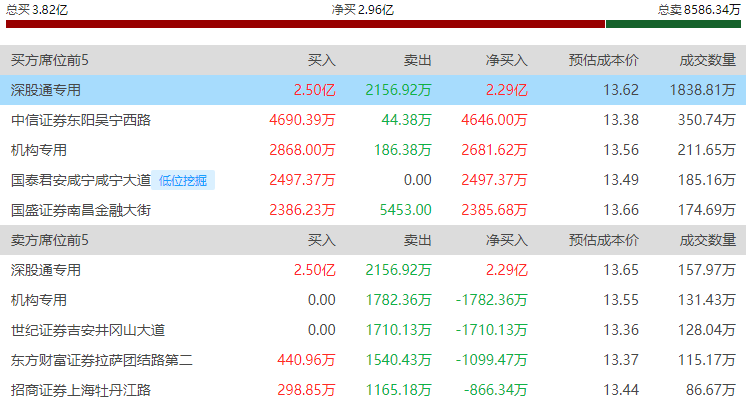The width and height of the screenshot is (746, 404).
Task: Click the 86.67万 trade volume
Action: click(x=711, y=390)
